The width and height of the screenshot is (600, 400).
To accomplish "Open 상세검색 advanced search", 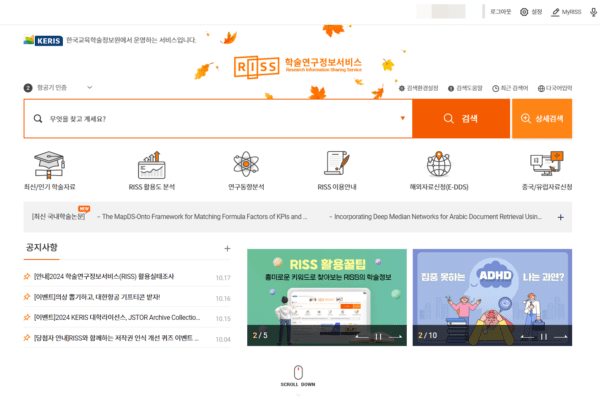I will (x=542, y=118).
